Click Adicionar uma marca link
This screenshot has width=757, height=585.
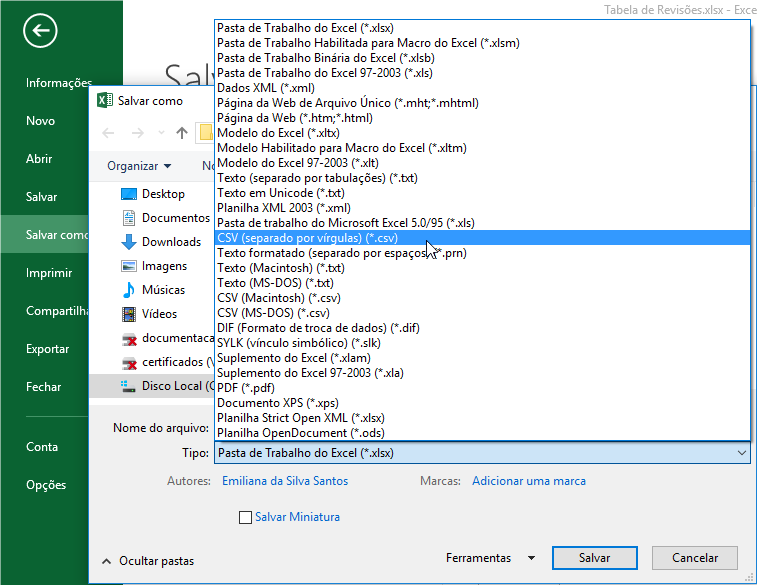point(529,481)
